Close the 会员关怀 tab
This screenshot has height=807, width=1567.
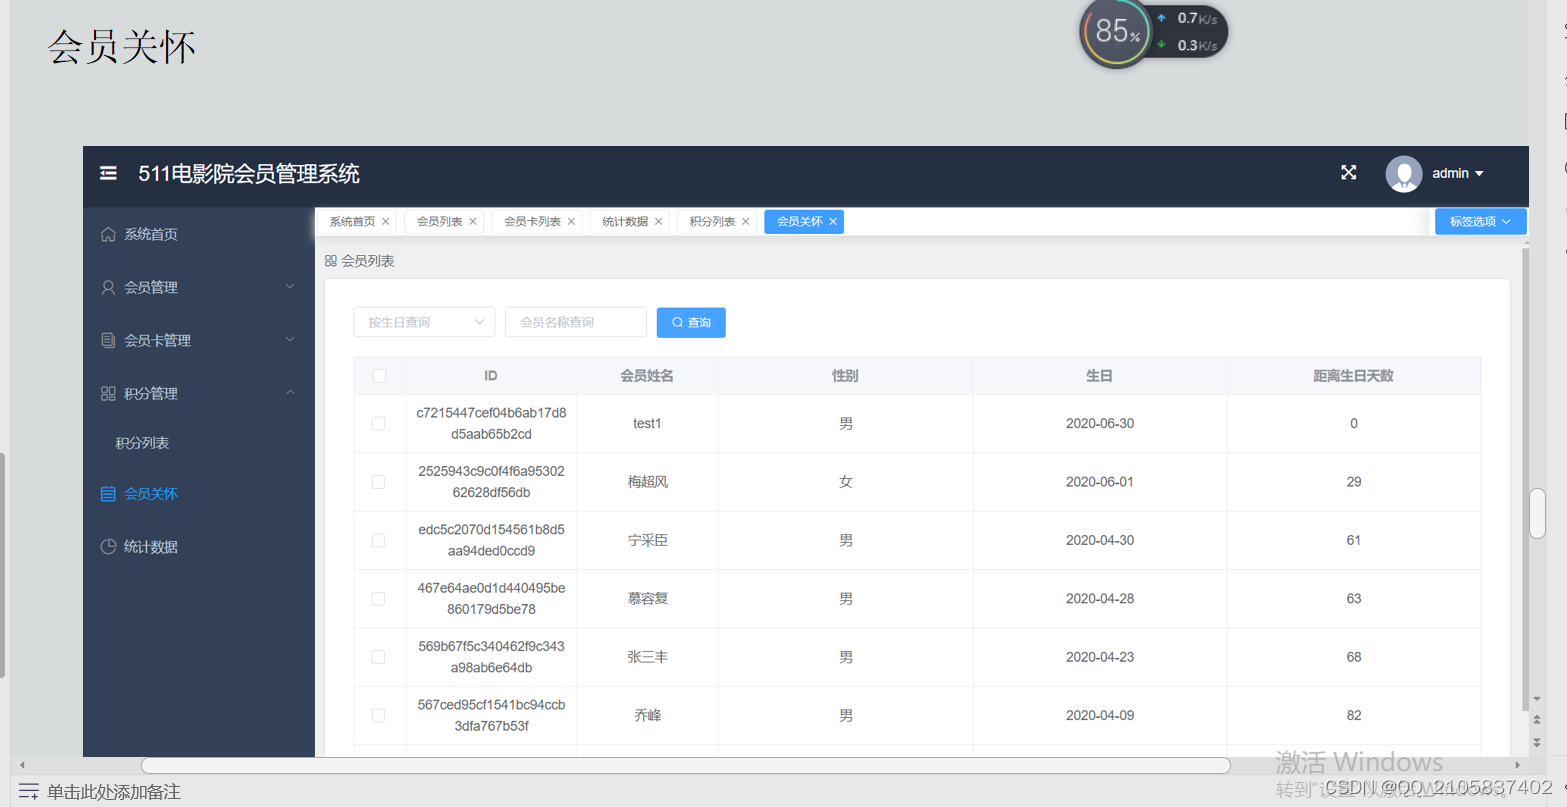(833, 222)
